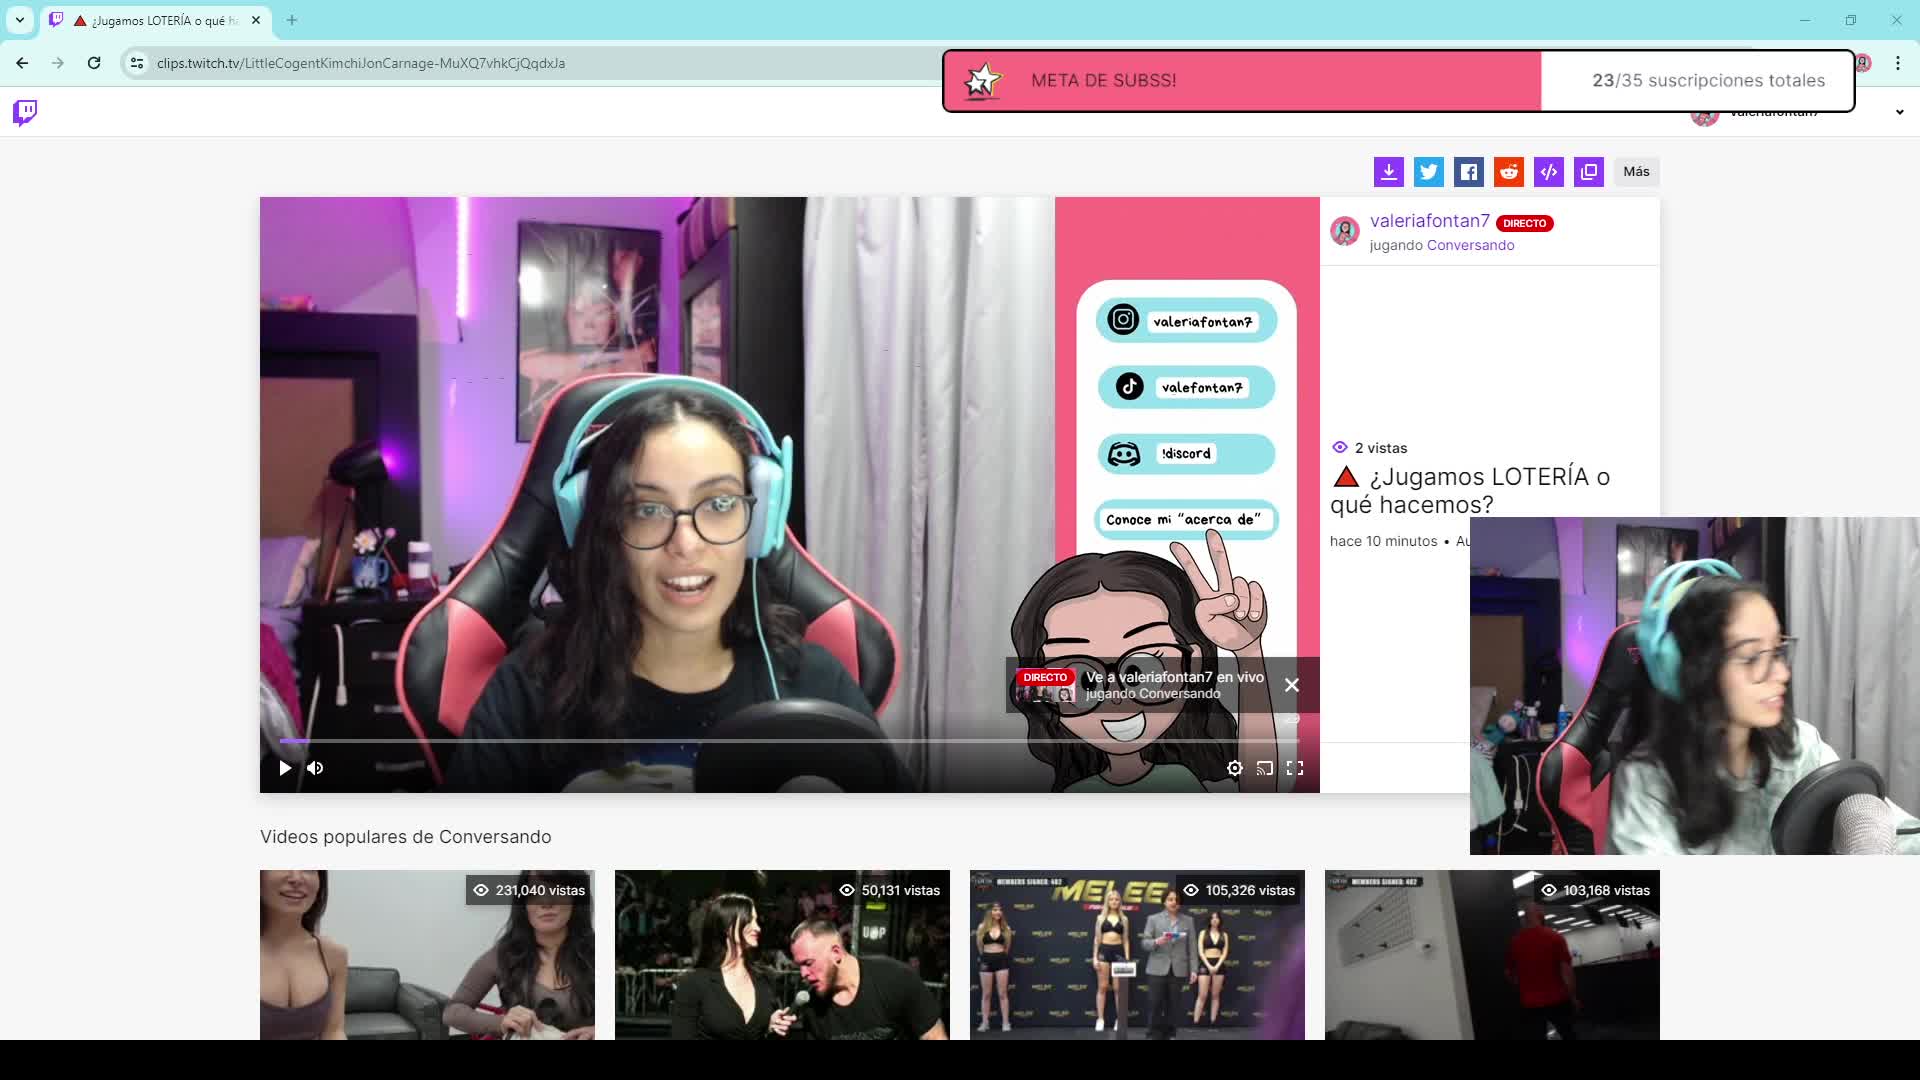The height and width of the screenshot is (1080, 1920).
Task: Open the tab search dropdown arrow
Action: click(19, 20)
